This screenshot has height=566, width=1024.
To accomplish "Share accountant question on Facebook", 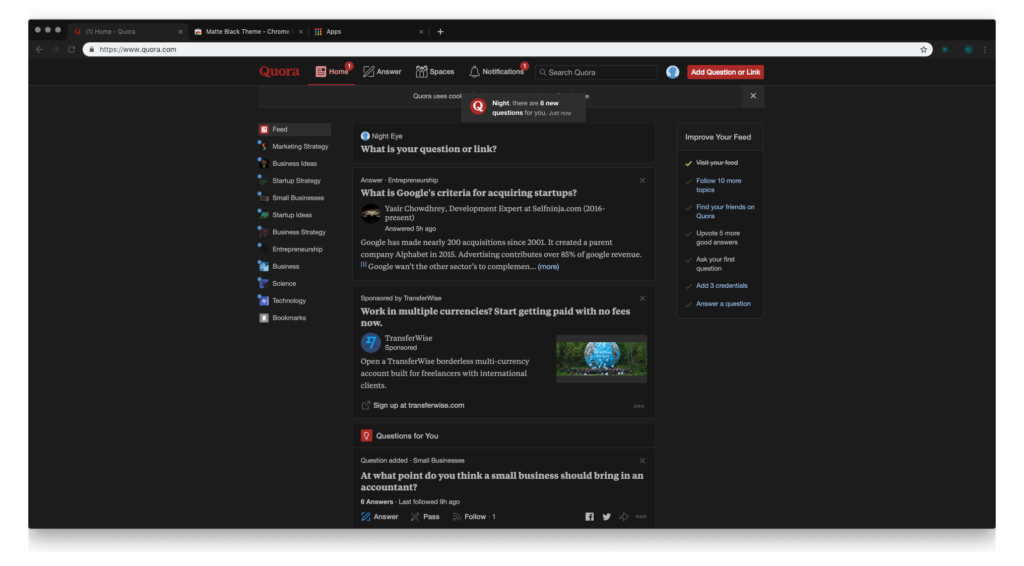I will [589, 516].
